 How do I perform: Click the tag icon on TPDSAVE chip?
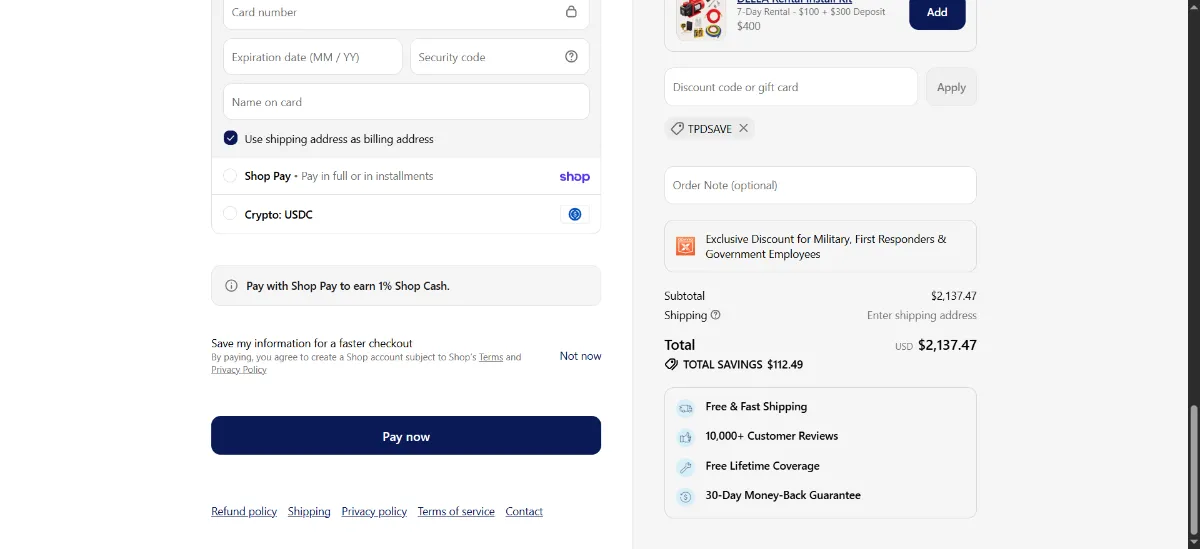tap(677, 129)
